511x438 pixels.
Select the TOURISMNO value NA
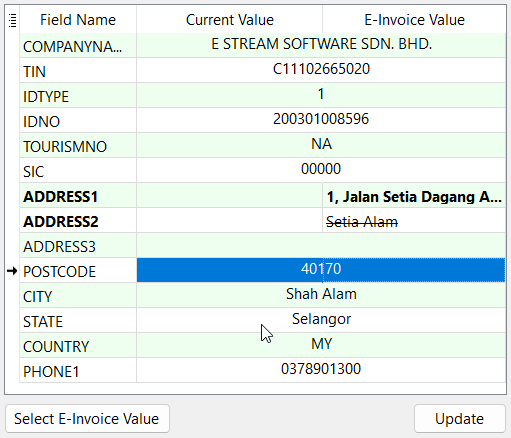pyautogui.click(x=321, y=144)
